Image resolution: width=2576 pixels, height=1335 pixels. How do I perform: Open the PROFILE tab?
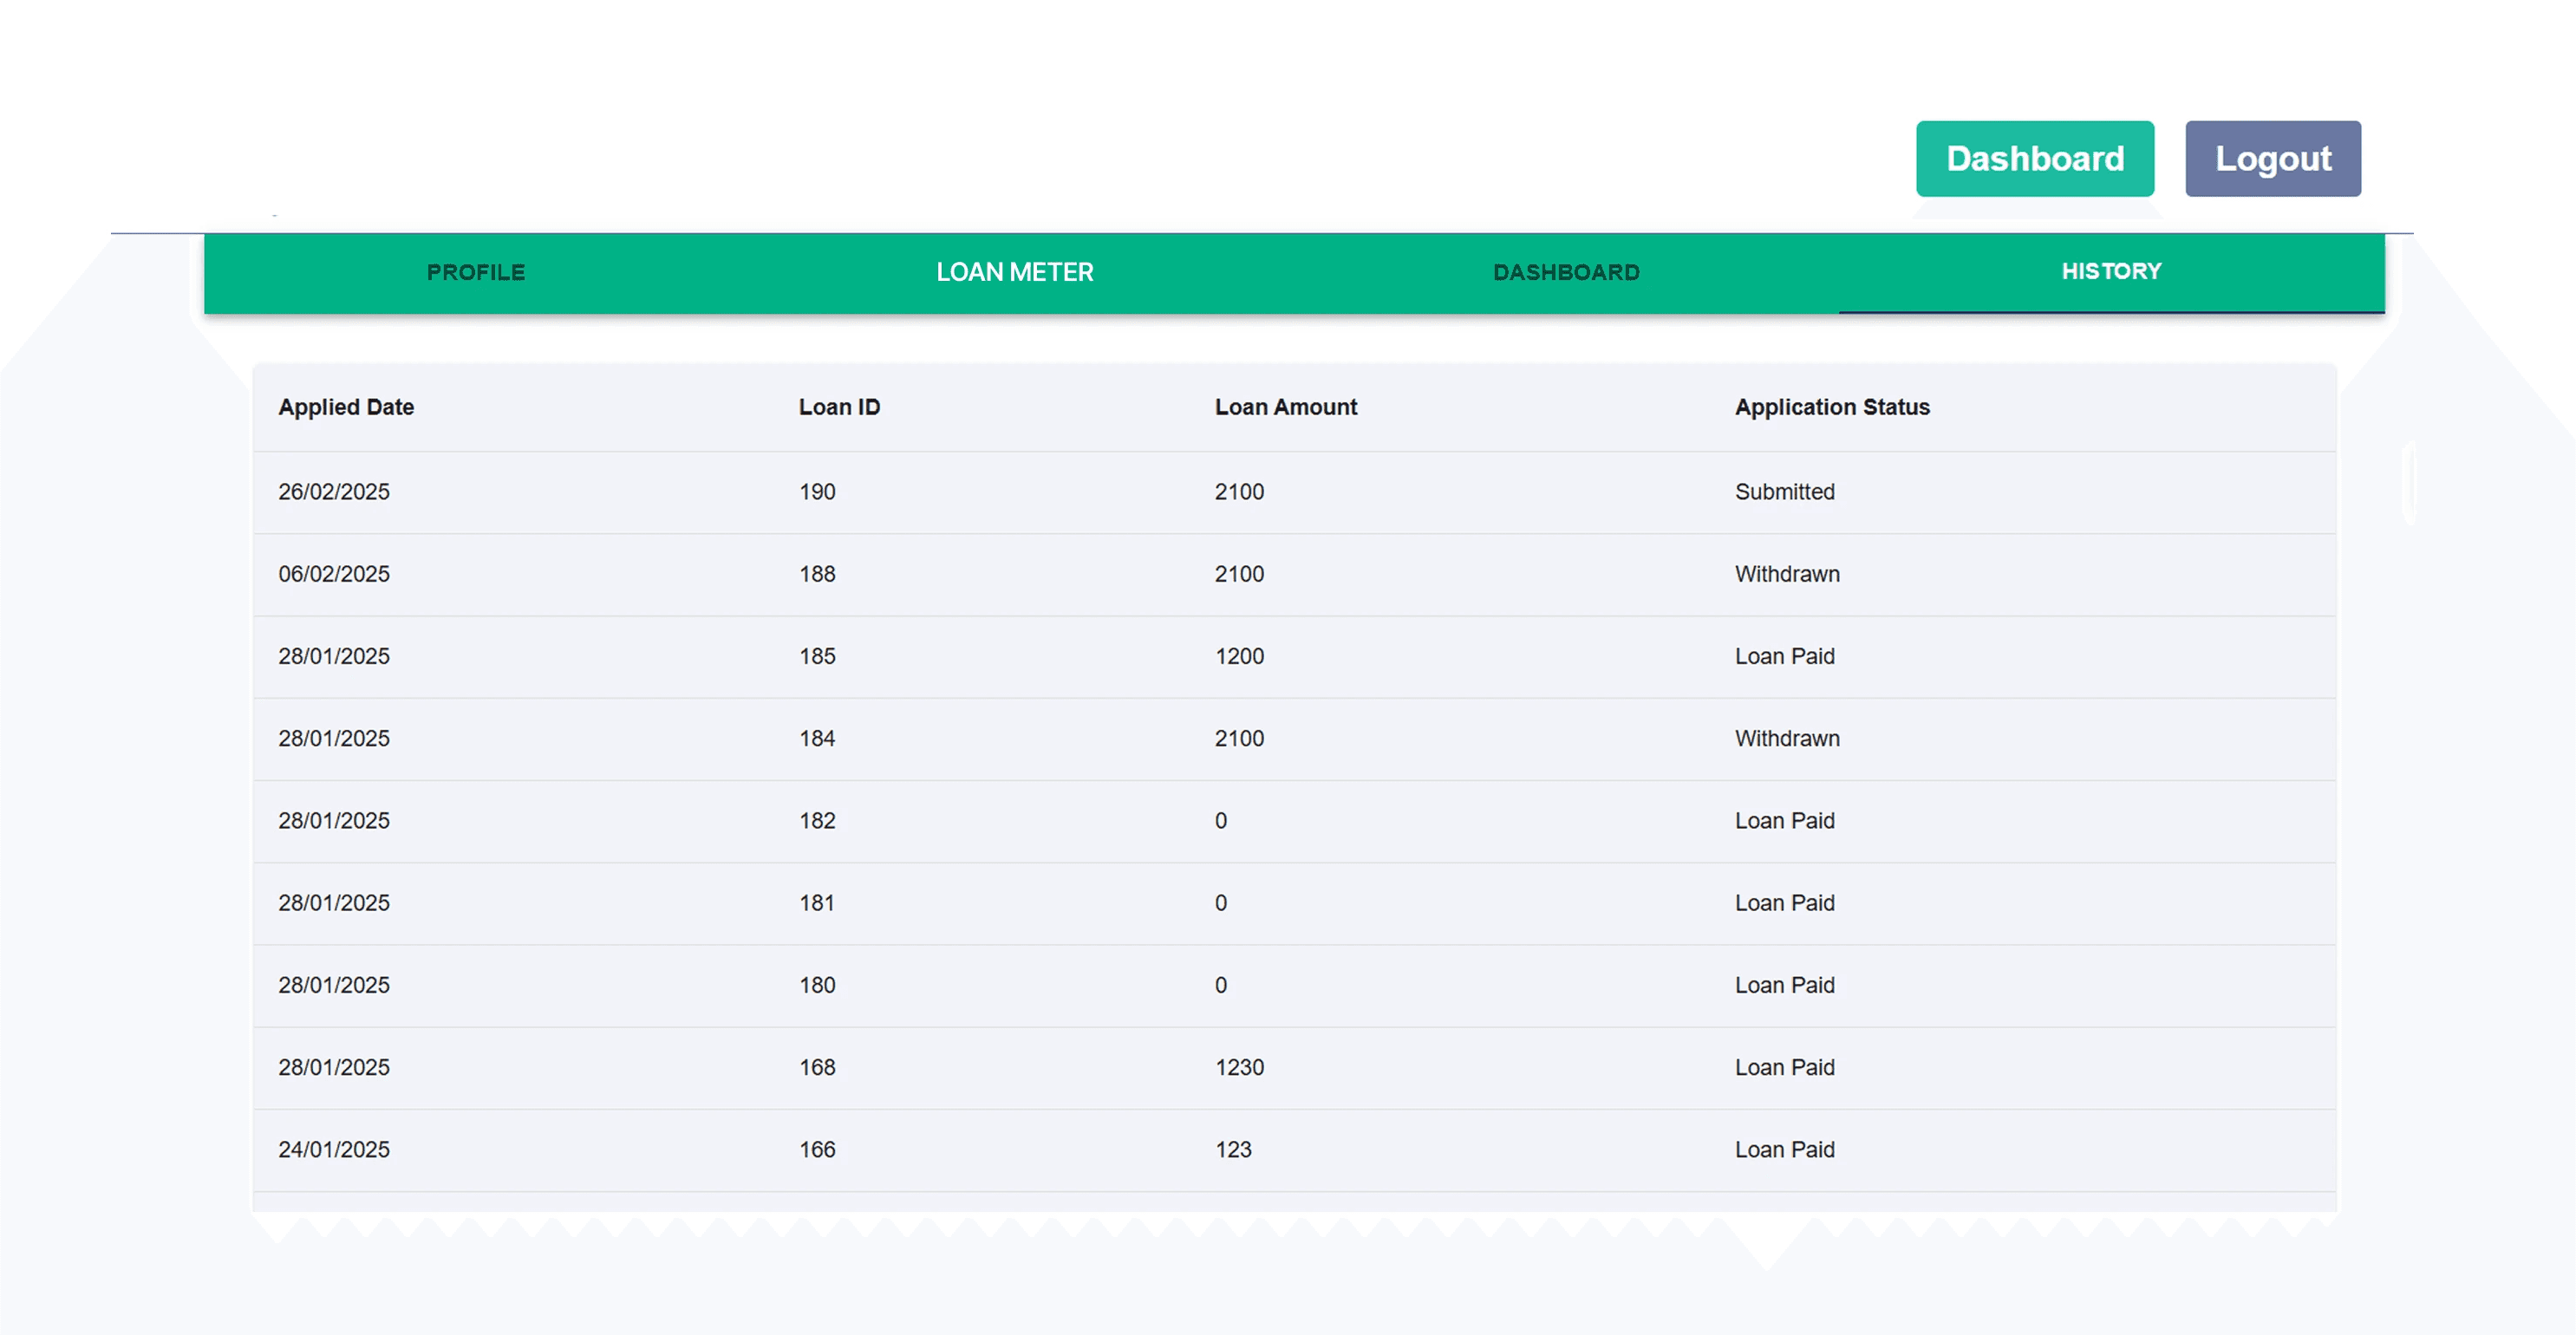(476, 272)
